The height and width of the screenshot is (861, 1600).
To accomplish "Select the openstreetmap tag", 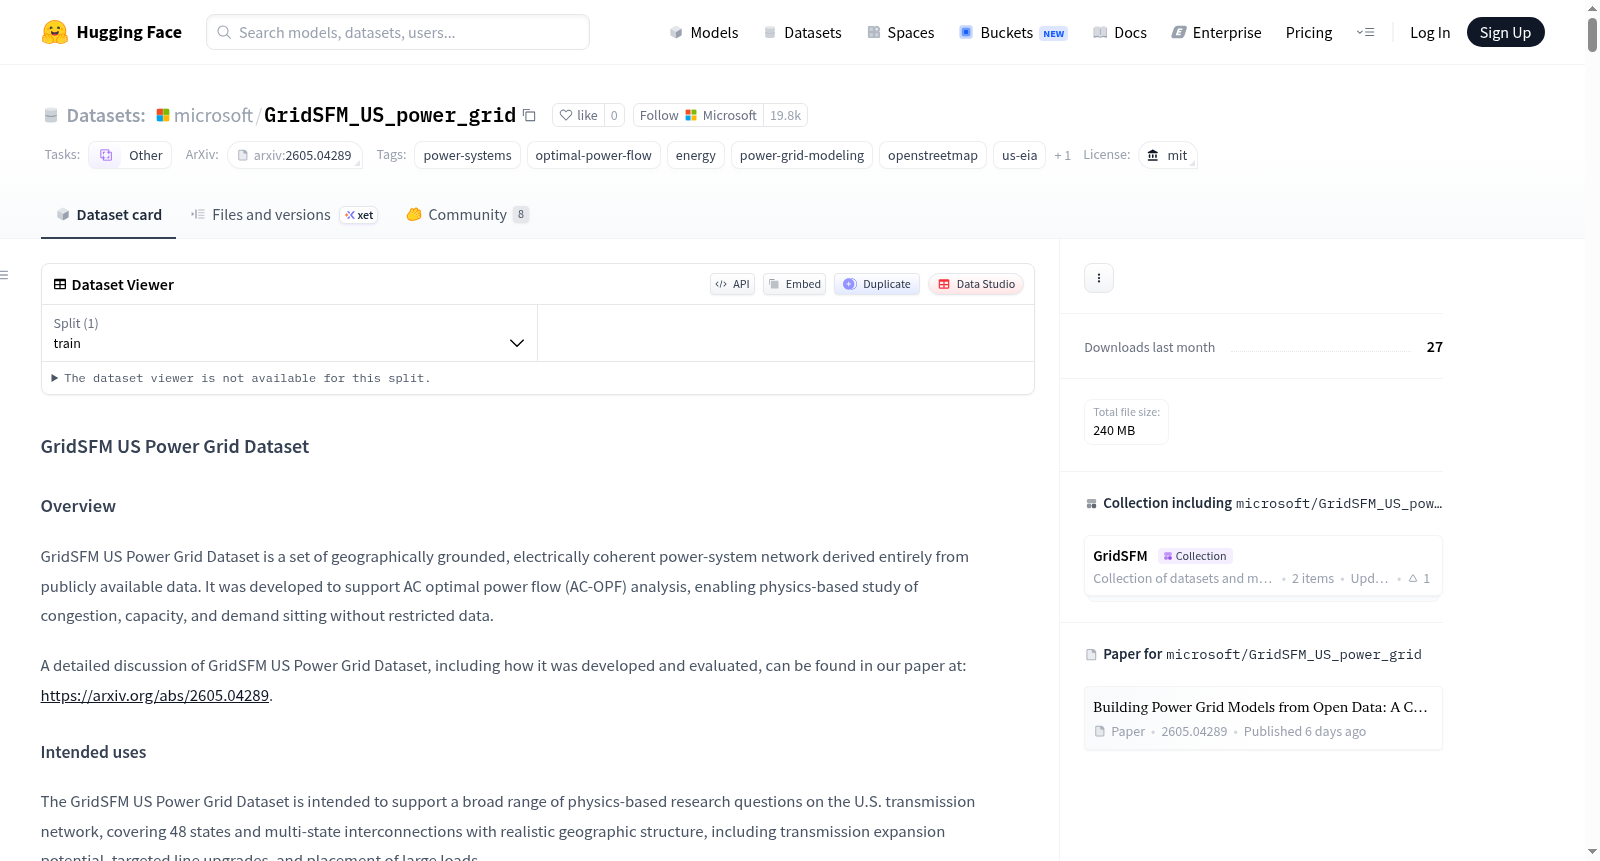I will 933,156.
